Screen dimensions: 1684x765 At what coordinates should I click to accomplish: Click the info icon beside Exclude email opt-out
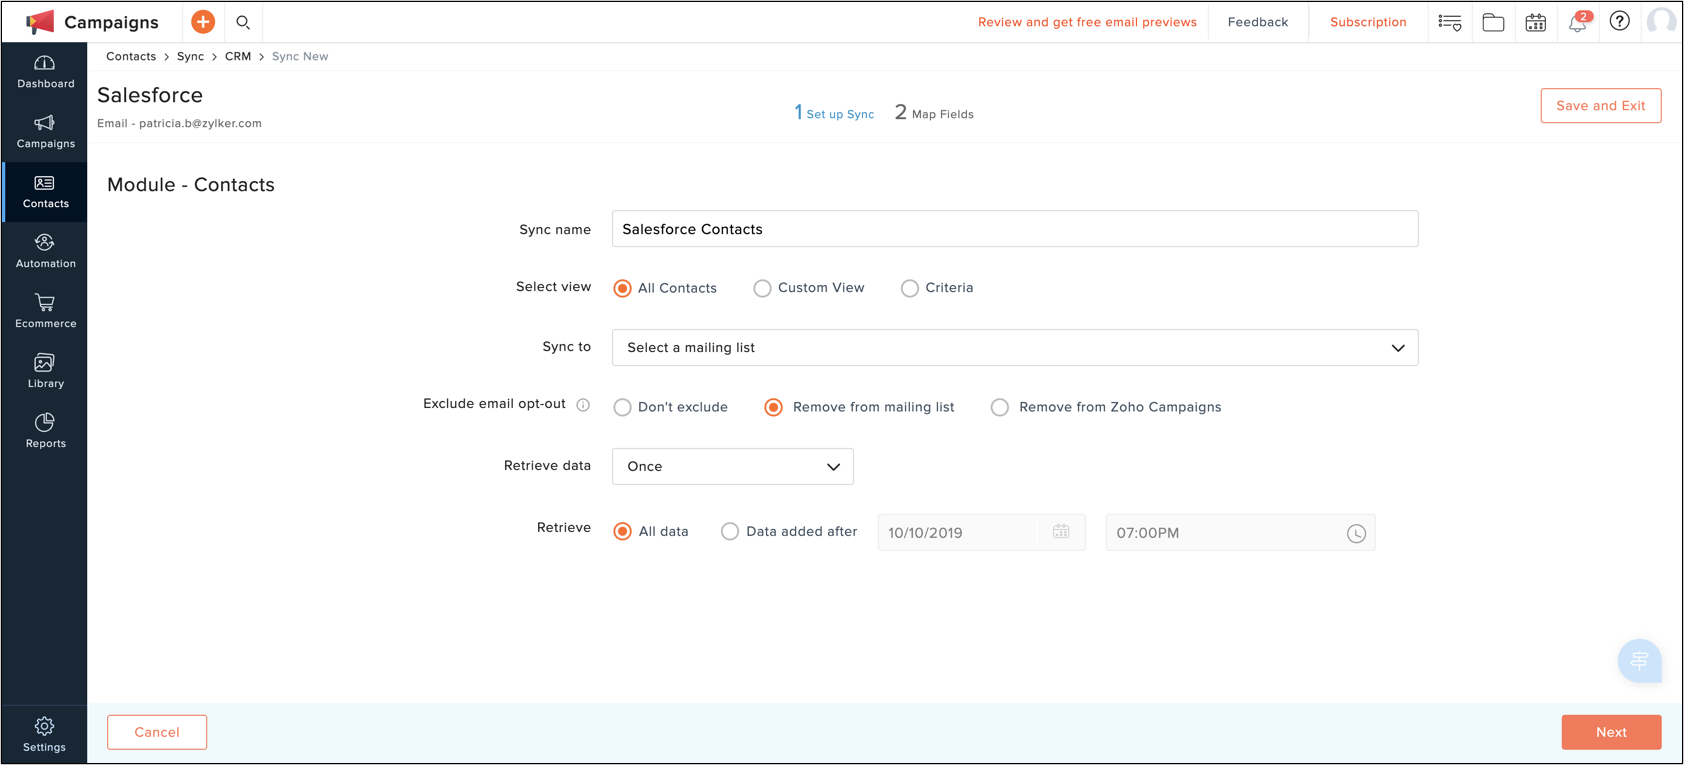pos(583,405)
